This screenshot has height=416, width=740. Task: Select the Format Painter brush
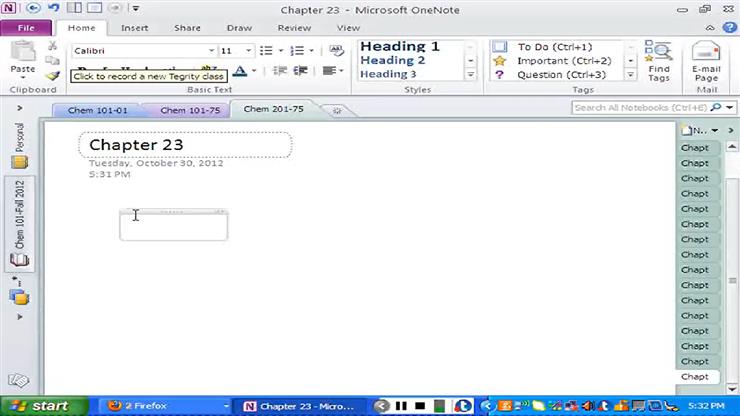52,76
